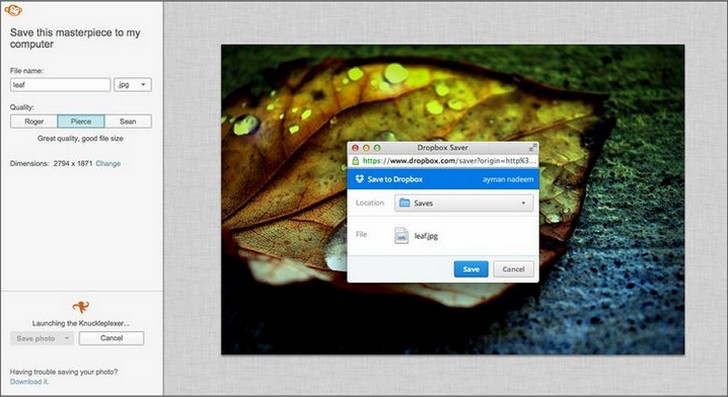This screenshot has height=397, width=728.
Task: Click into the File name field containing leaf
Action: (60, 85)
